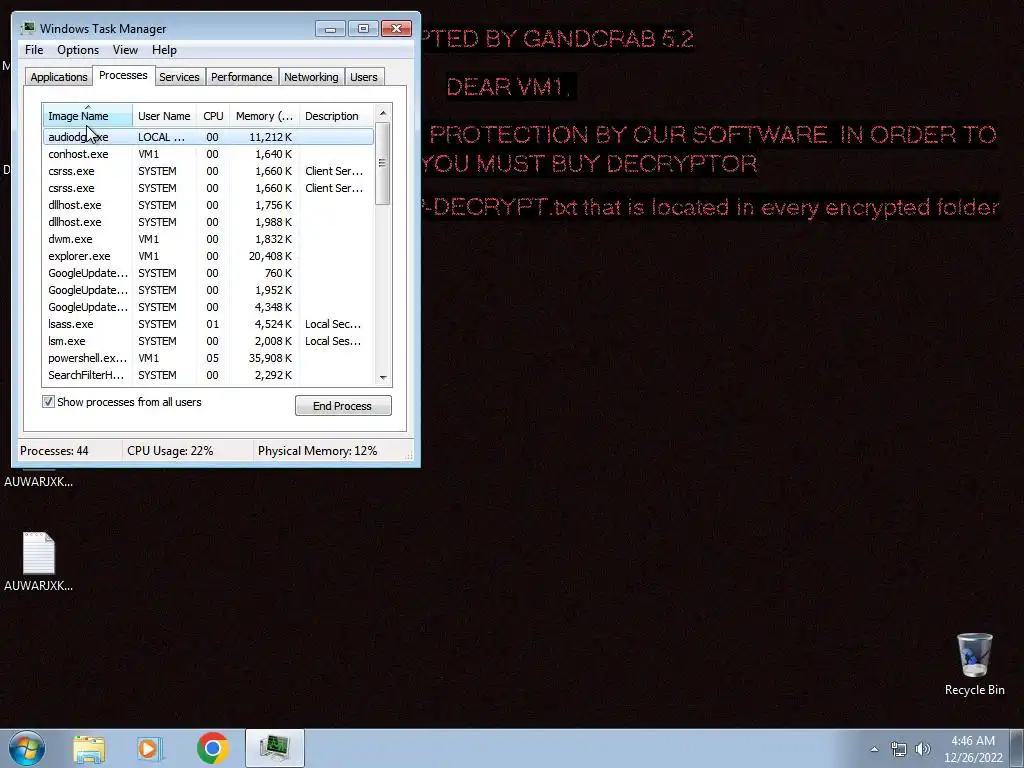Open Google Chrome from the taskbar

[x=212, y=748]
